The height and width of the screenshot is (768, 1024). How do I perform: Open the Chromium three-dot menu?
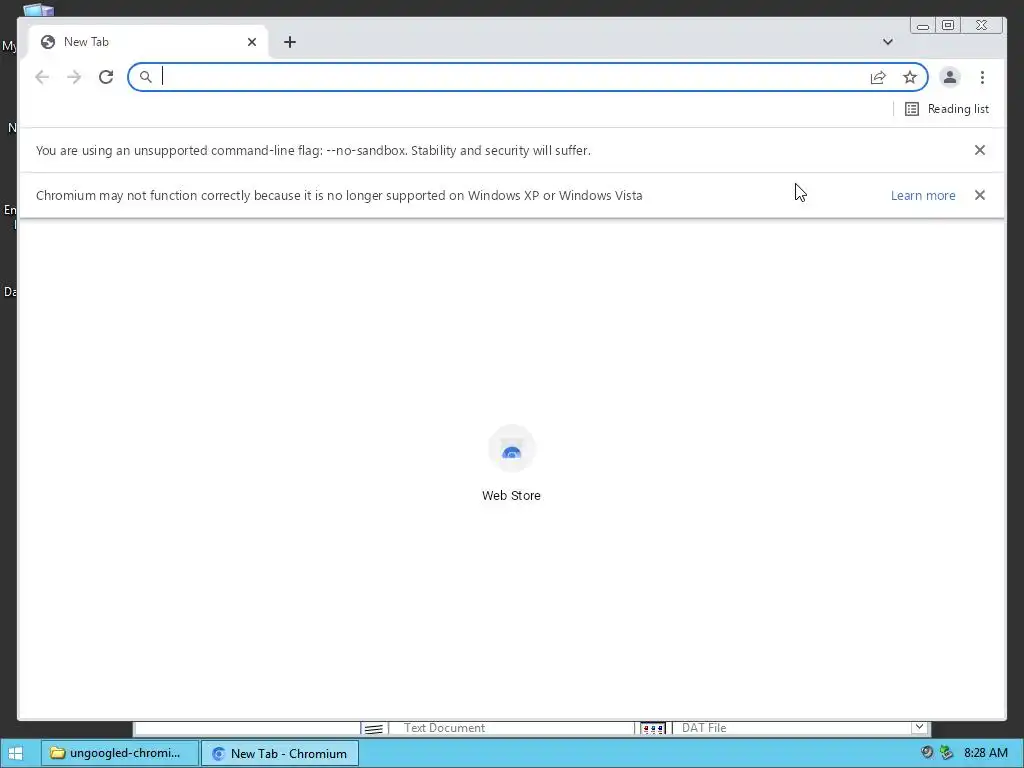point(982,77)
